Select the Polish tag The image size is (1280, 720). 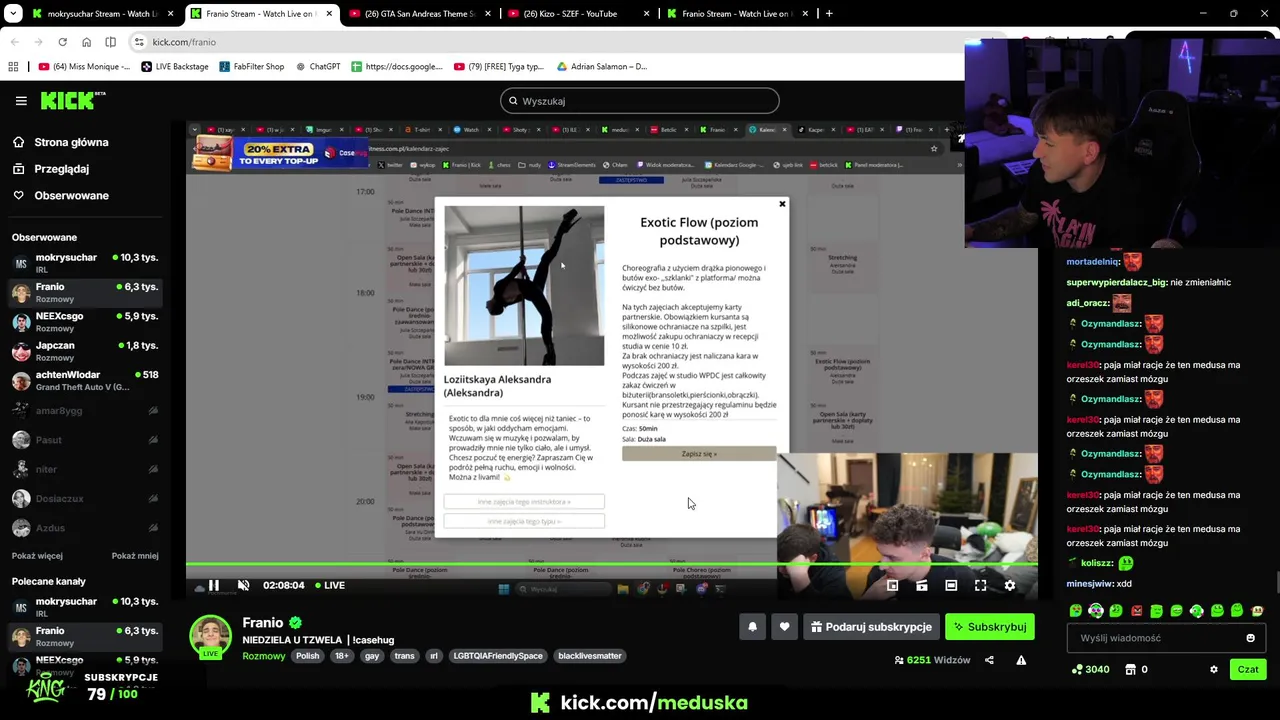pyautogui.click(x=308, y=656)
